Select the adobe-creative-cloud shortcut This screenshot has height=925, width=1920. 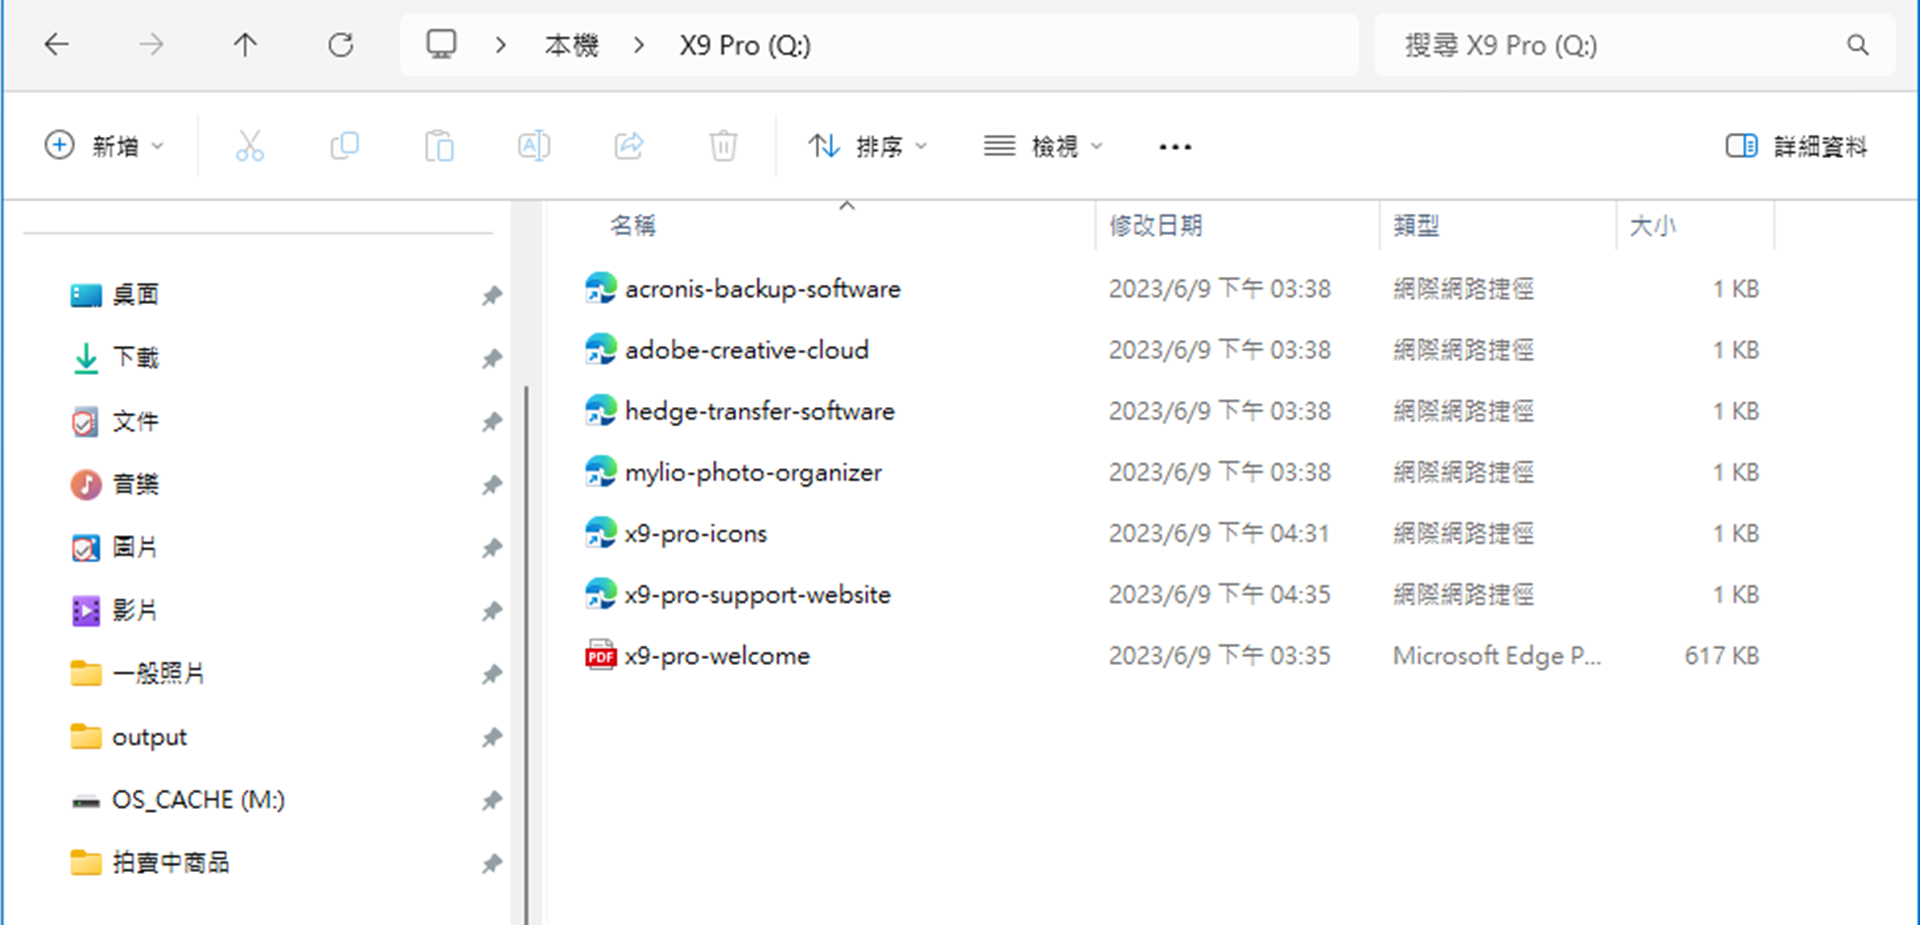[747, 350]
